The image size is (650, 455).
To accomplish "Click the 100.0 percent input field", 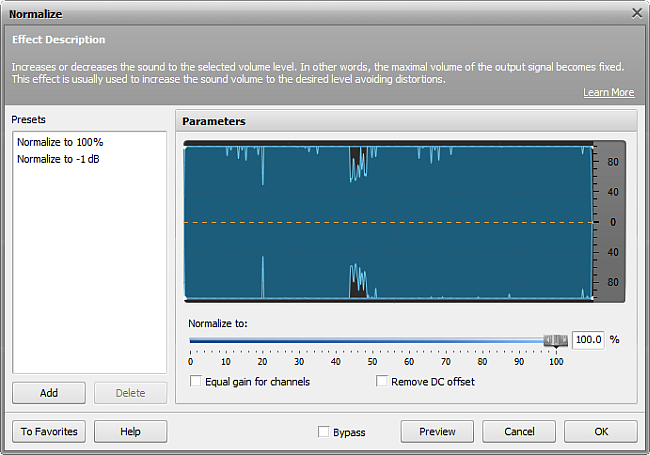I will pyautogui.click(x=588, y=340).
